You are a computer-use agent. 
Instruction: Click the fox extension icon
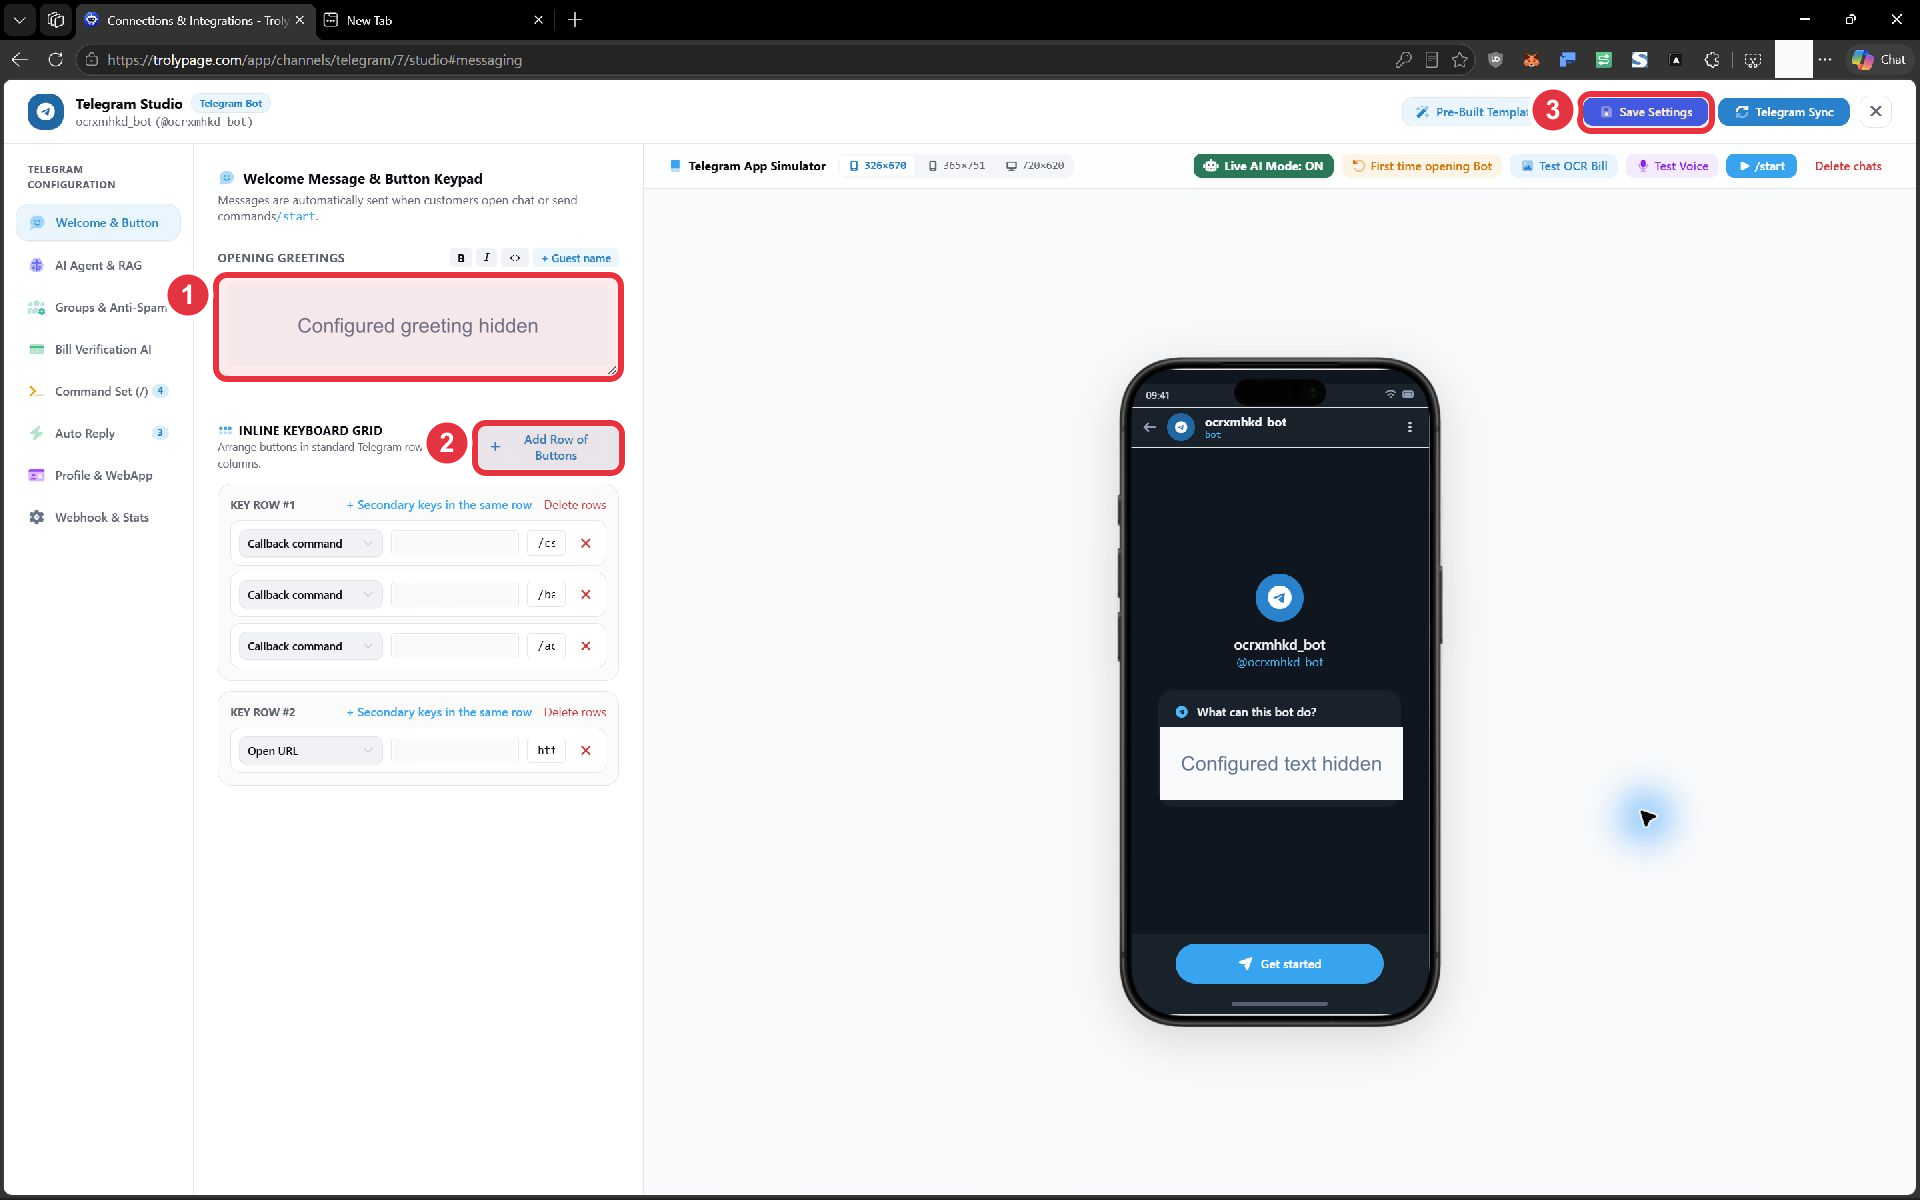pyautogui.click(x=1531, y=60)
